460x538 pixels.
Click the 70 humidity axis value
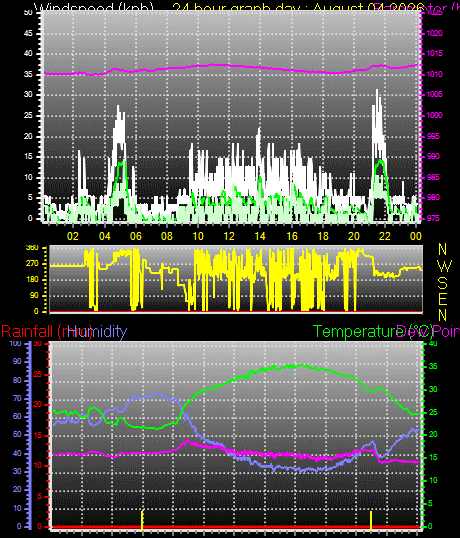(x=17, y=398)
